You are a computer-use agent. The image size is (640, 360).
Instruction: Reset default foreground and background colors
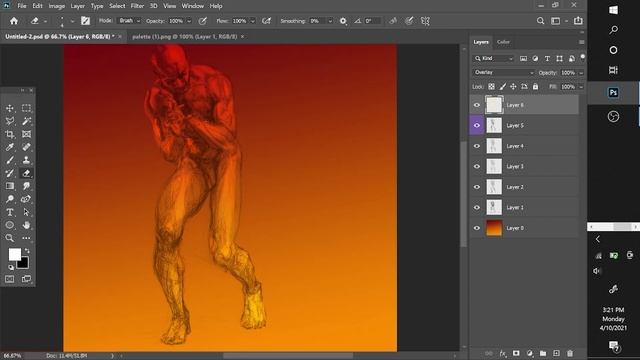coord(11,267)
